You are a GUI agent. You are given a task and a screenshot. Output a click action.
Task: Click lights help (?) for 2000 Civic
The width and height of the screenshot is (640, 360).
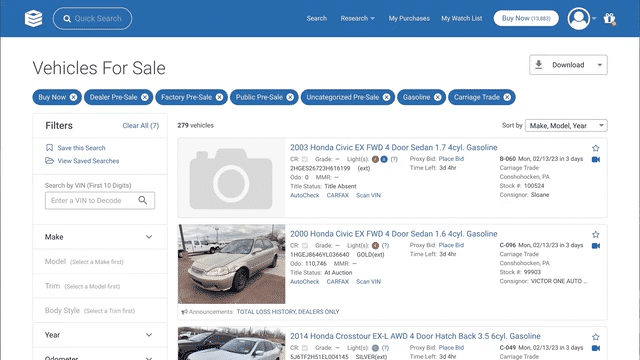pos(385,245)
